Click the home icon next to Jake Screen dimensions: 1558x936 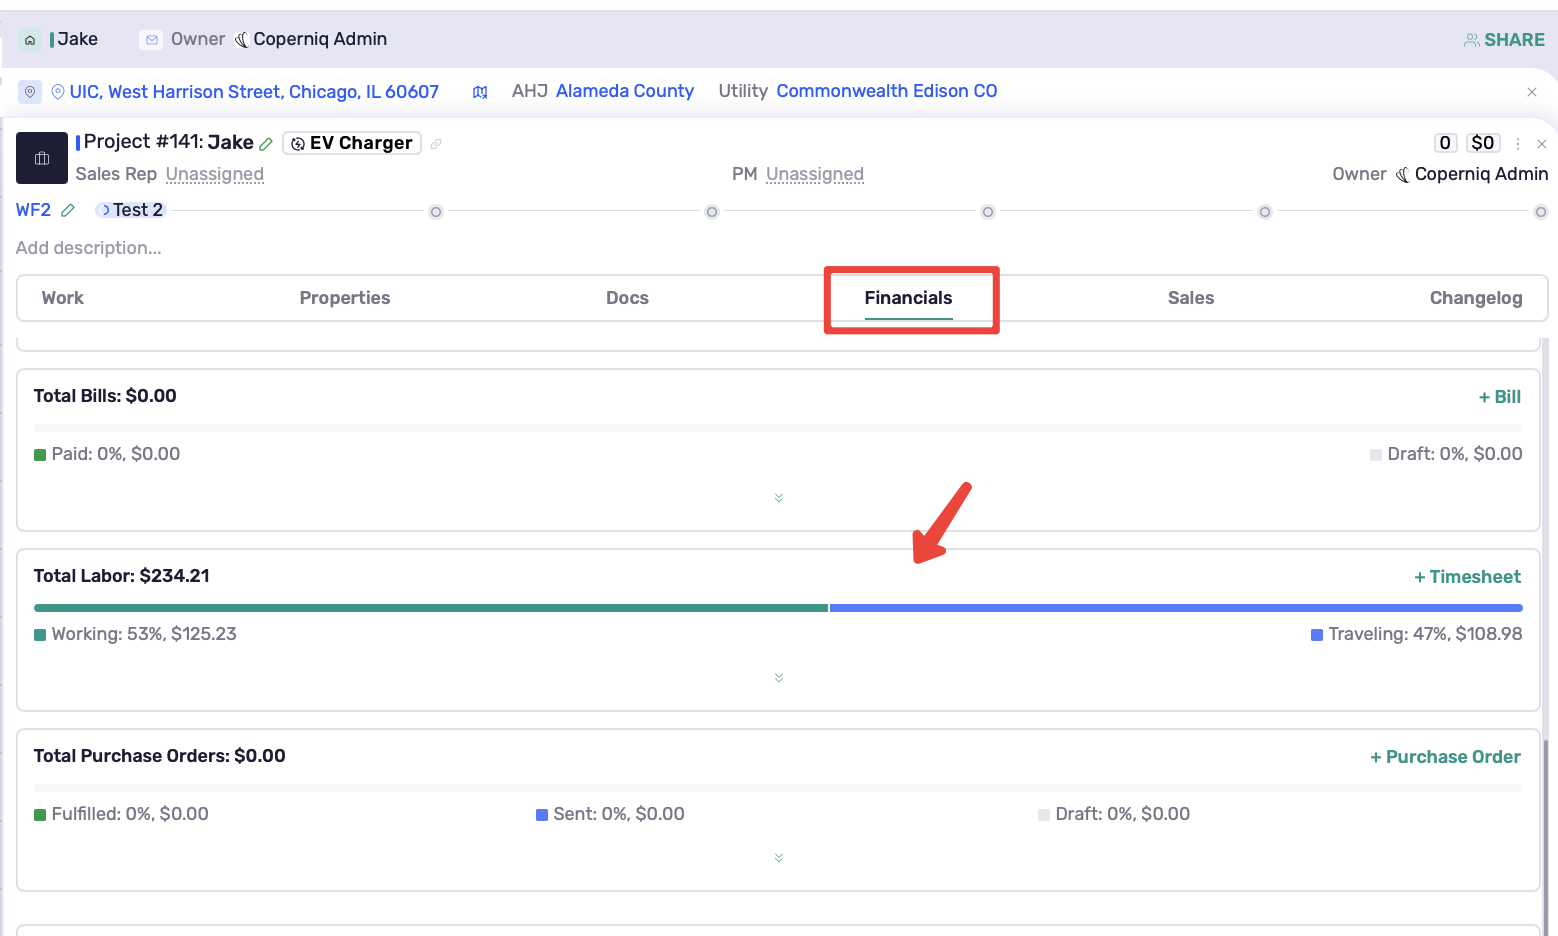click(x=30, y=40)
